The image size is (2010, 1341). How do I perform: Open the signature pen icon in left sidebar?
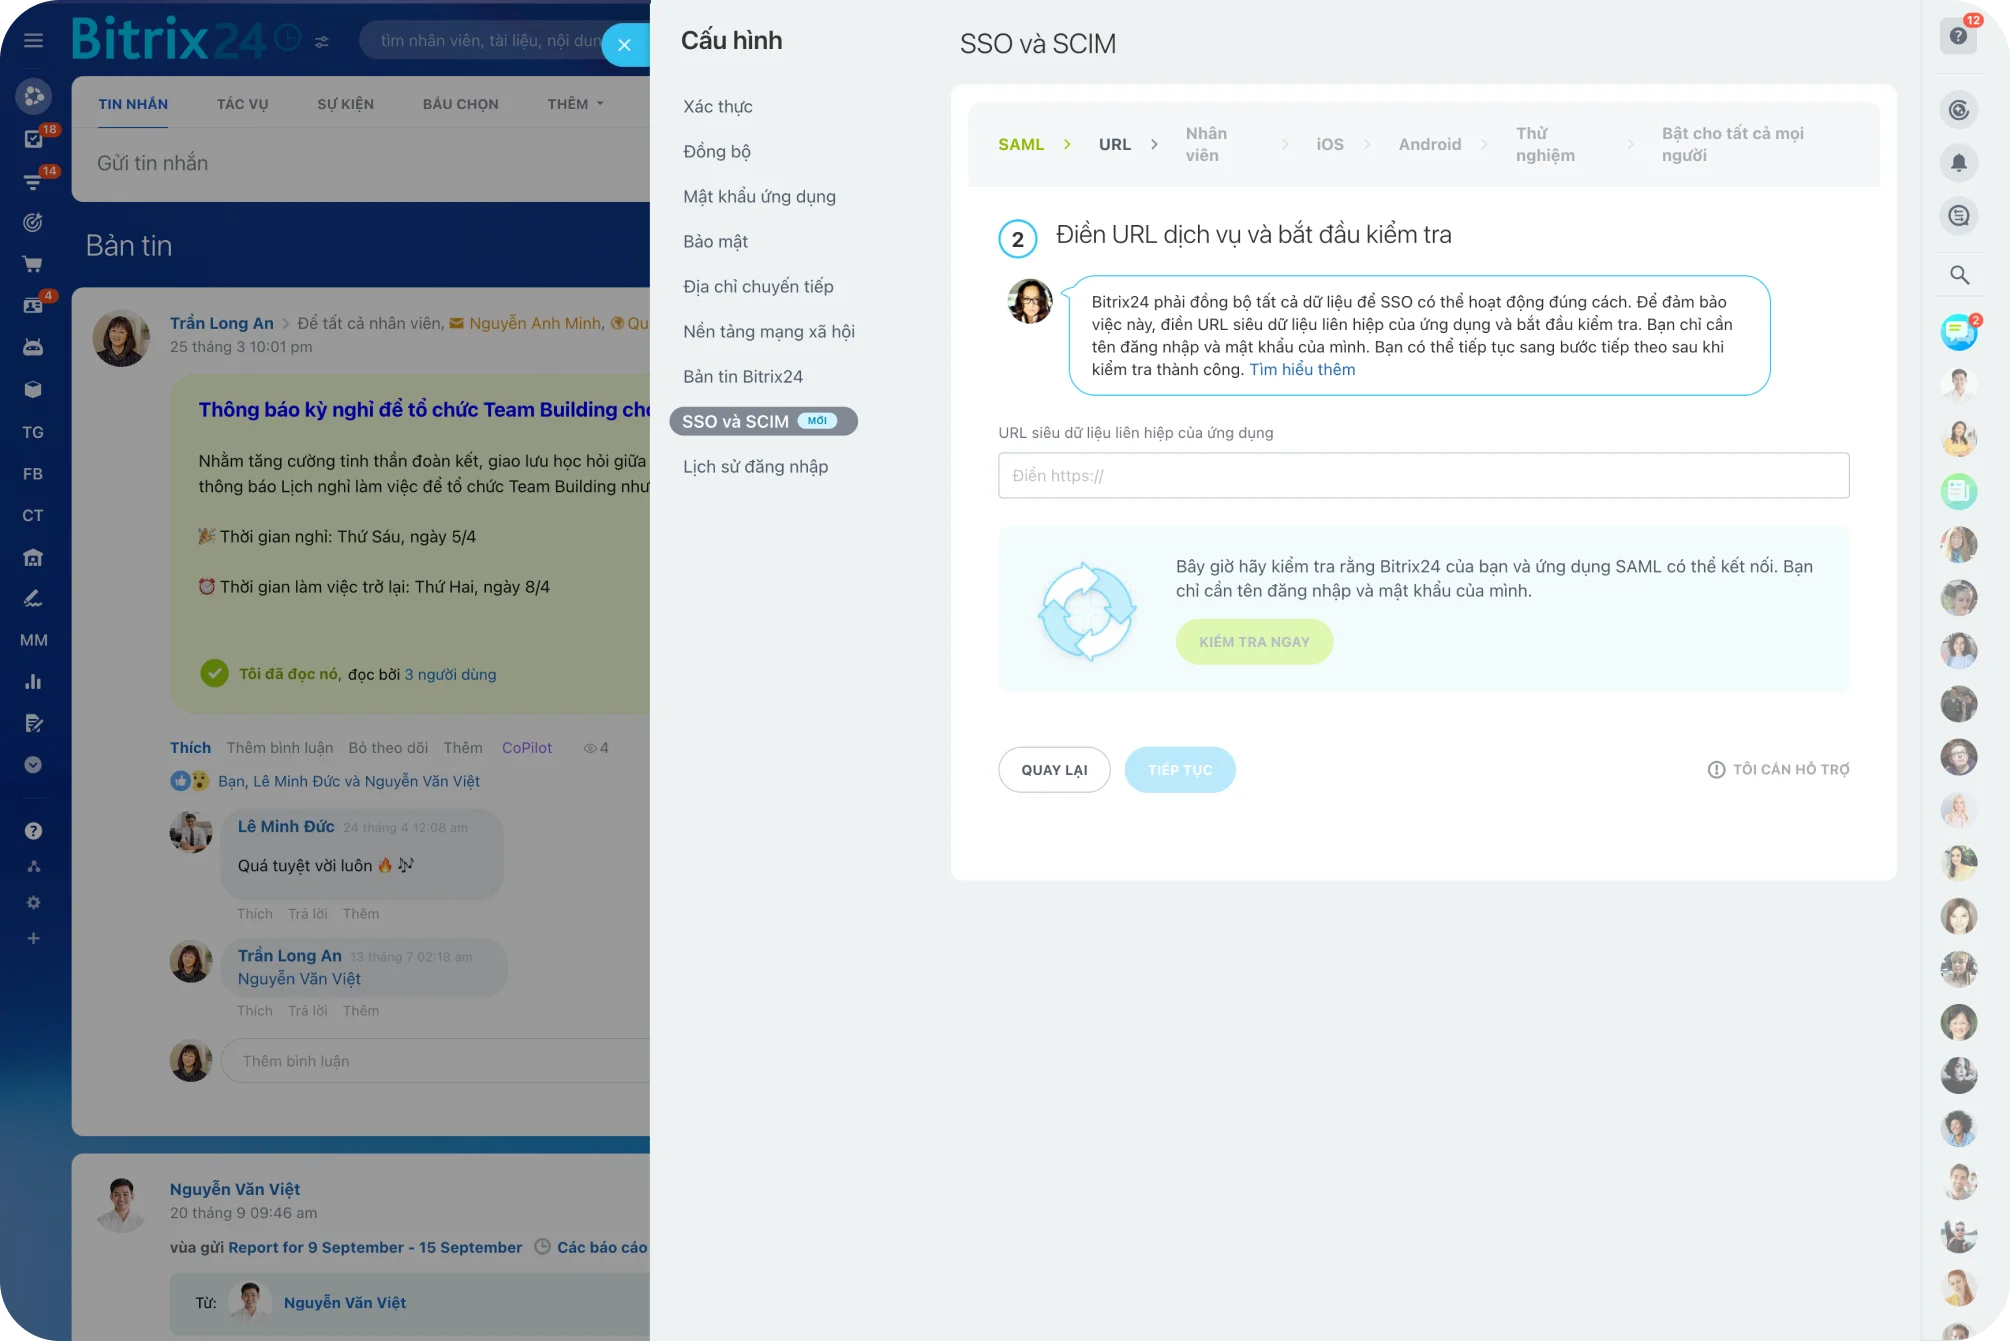(33, 598)
